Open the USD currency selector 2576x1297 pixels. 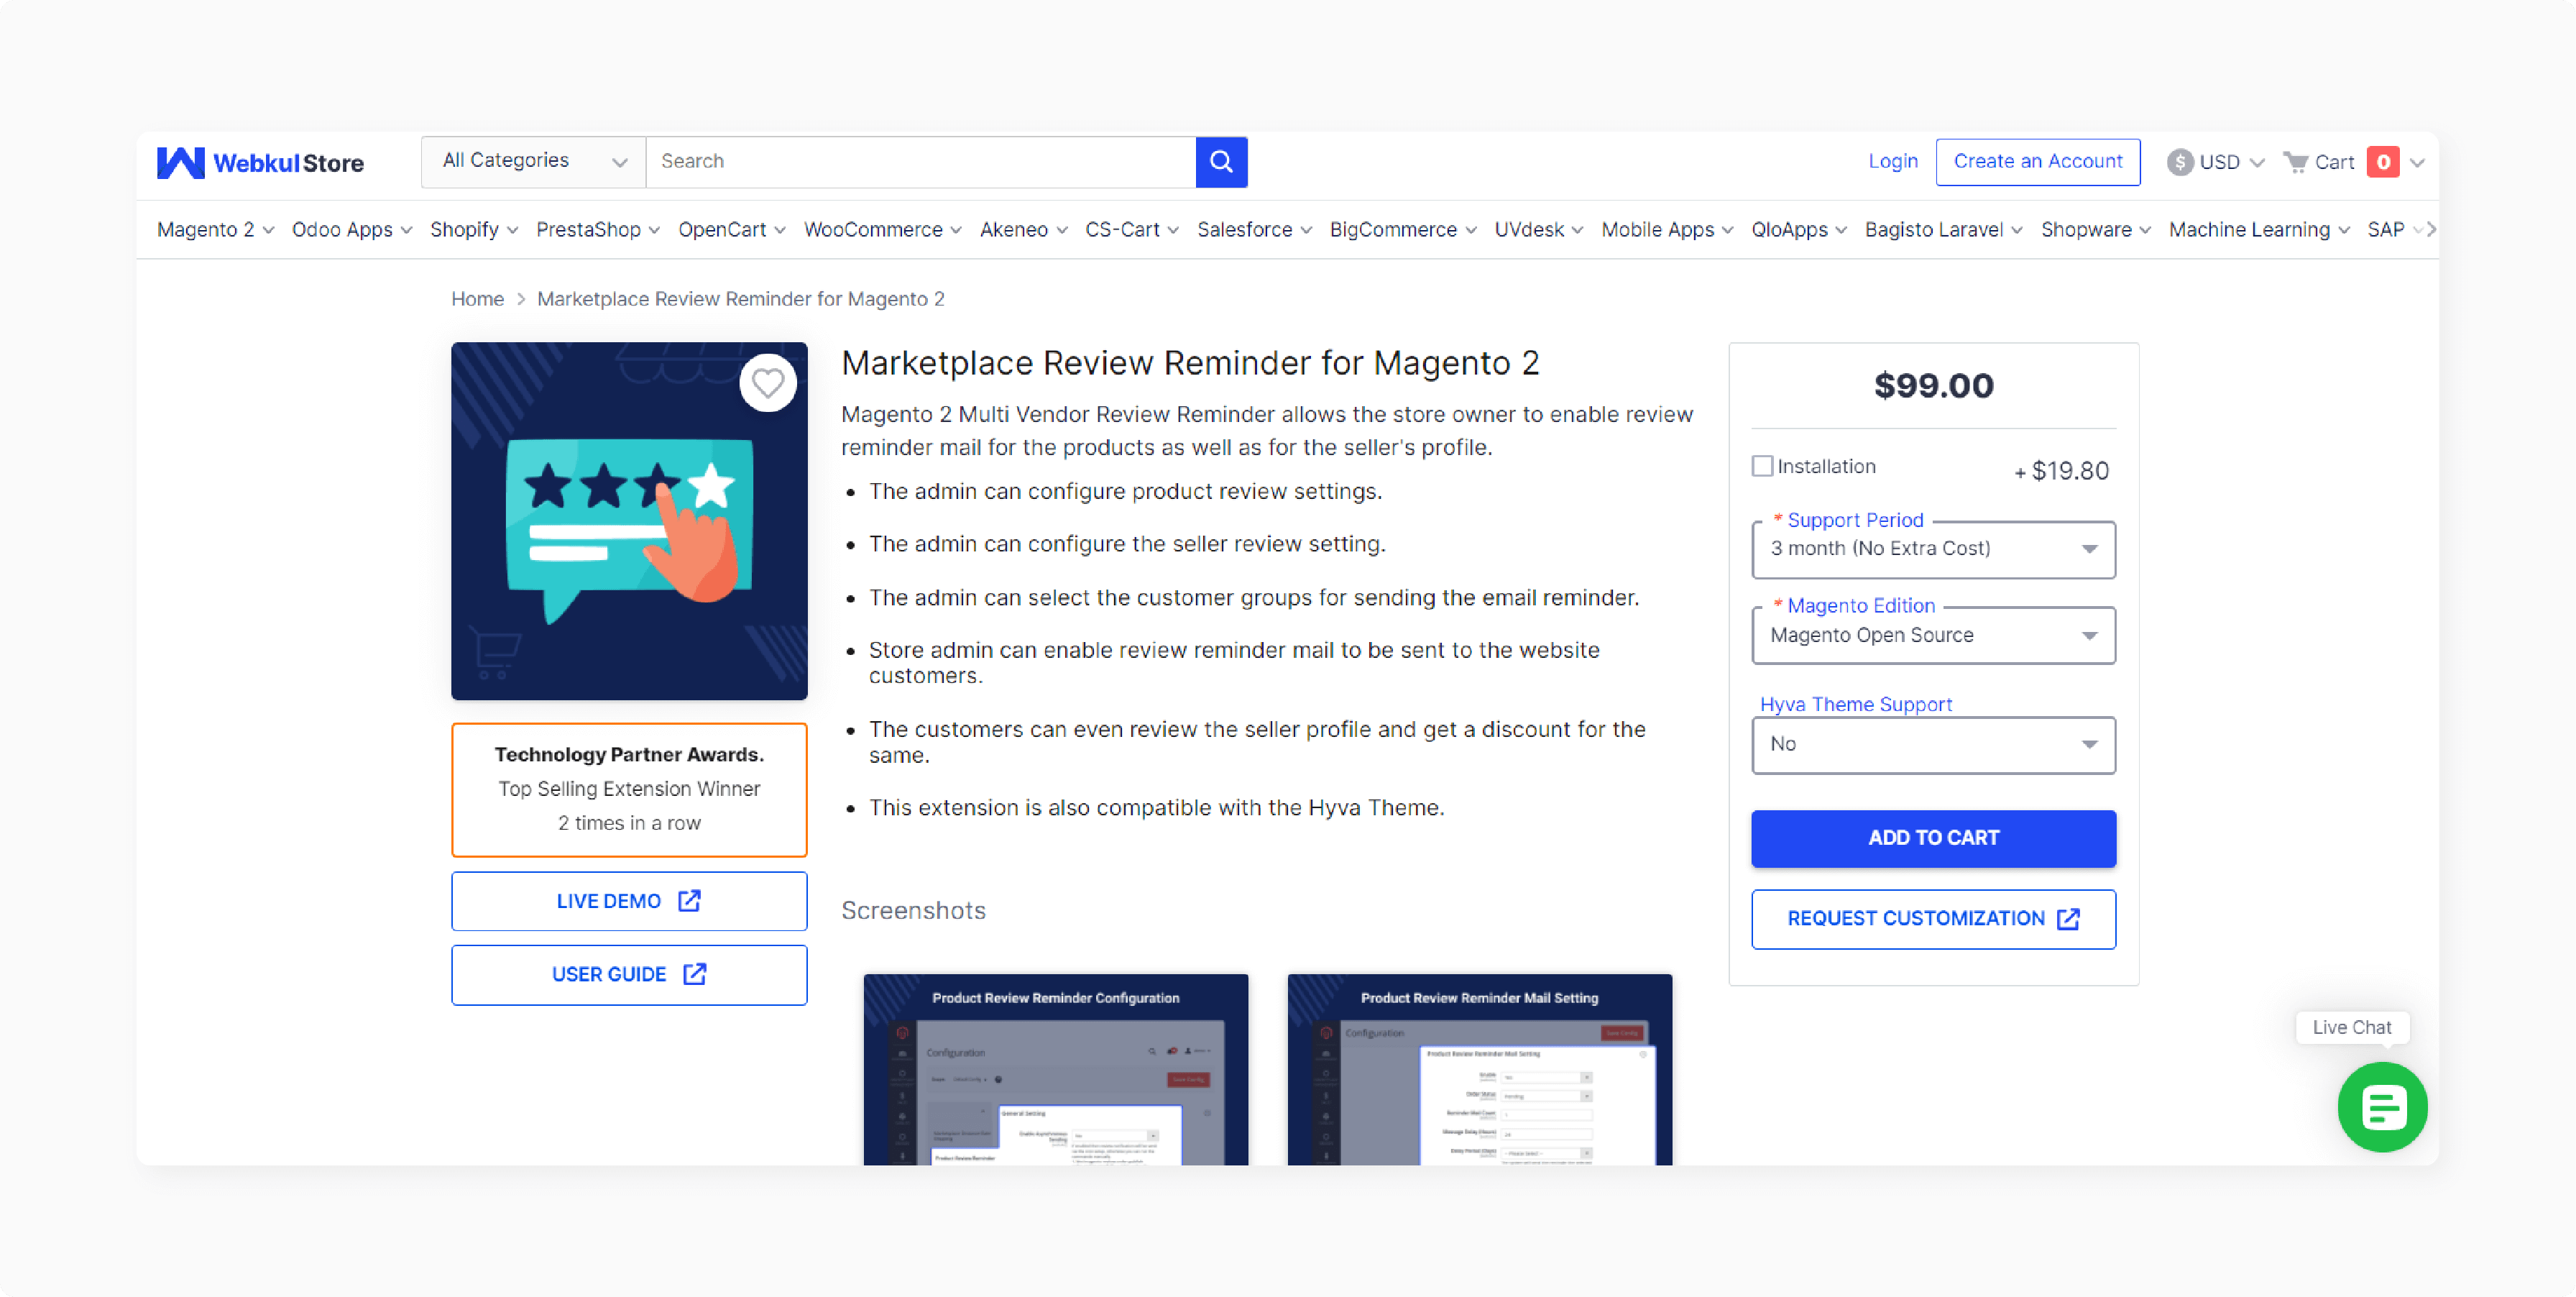click(x=2216, y=162)
